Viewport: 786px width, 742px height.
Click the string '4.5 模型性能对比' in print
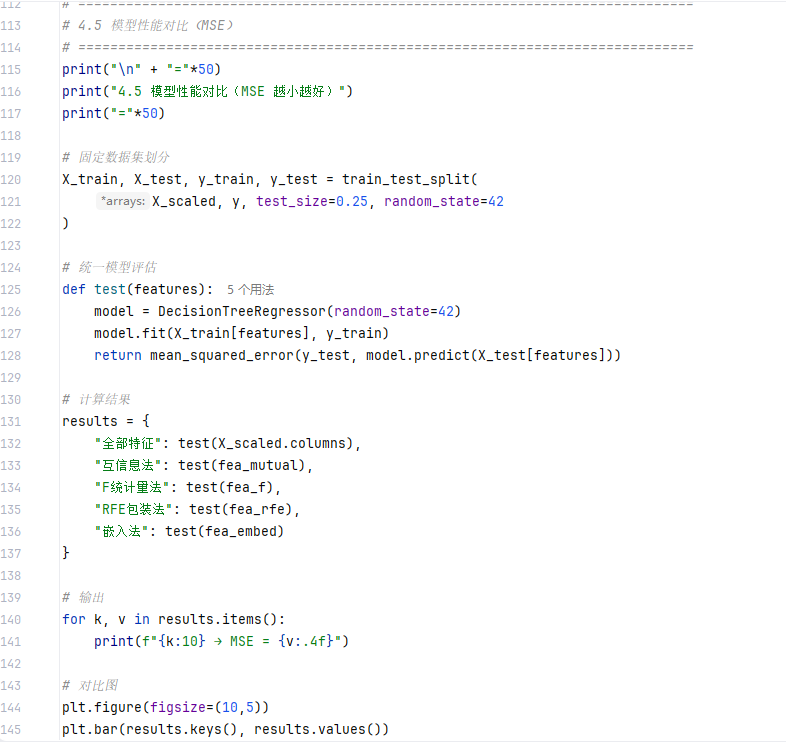click(229, 92)
